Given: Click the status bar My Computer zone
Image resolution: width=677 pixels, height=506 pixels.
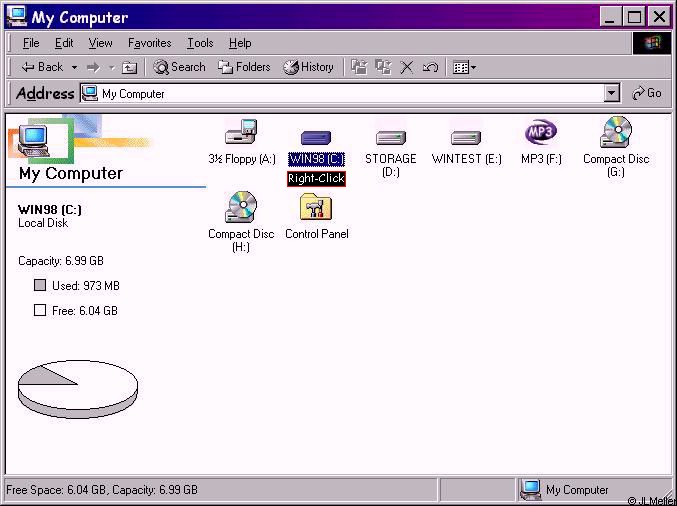Looking at the screenshot, I should point(595,490).
